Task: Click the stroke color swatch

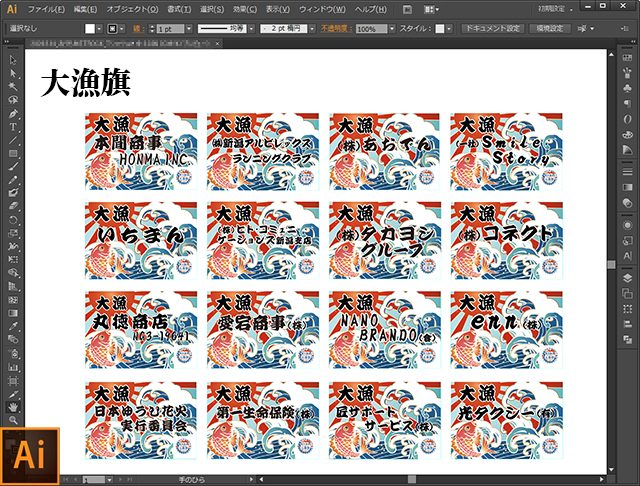Action: point(112,29)
